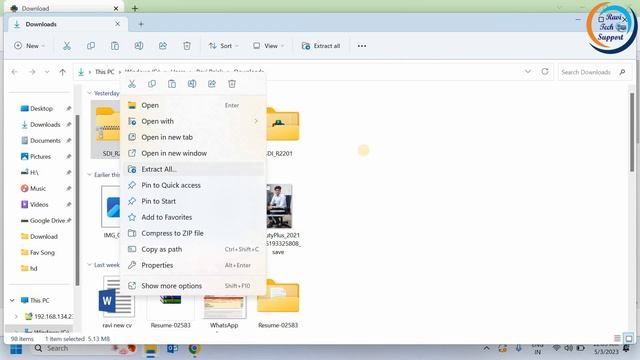Viewport: 640px width, 360px height.
Task: Collapse This PC in the navigation pane
Action: coord(12,300)
